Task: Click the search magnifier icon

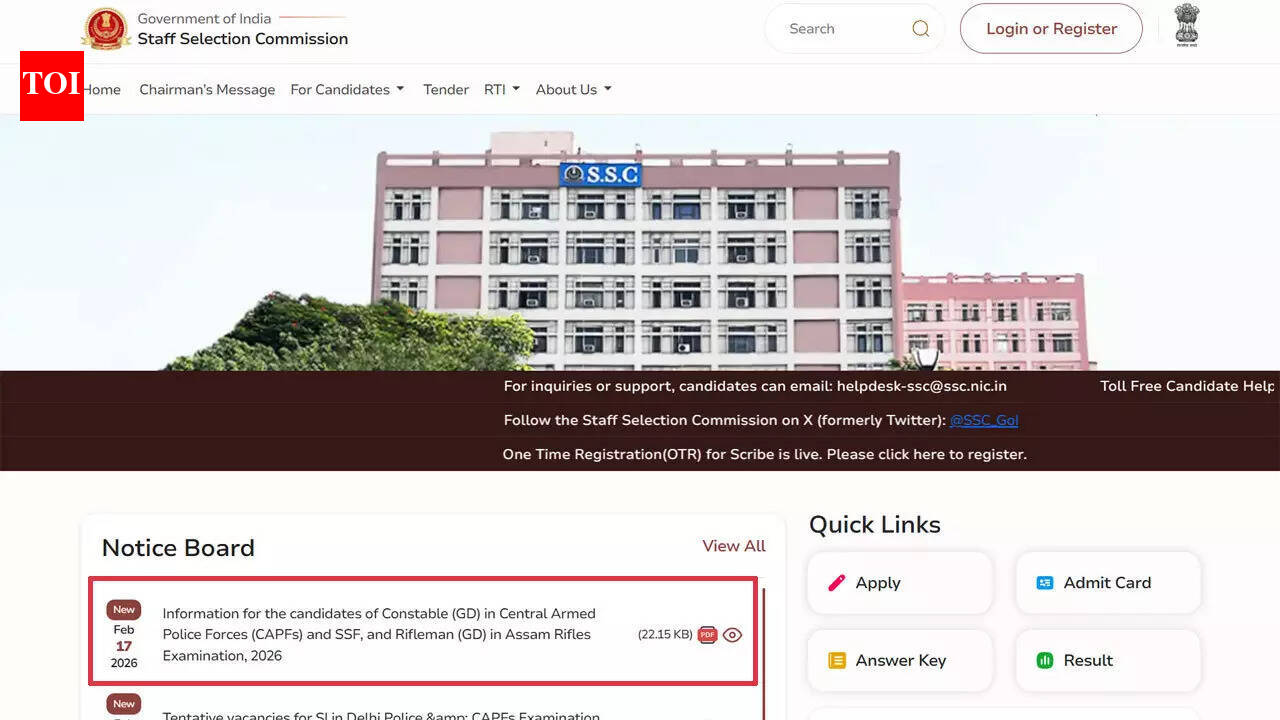Action: [x=919, y=28]
